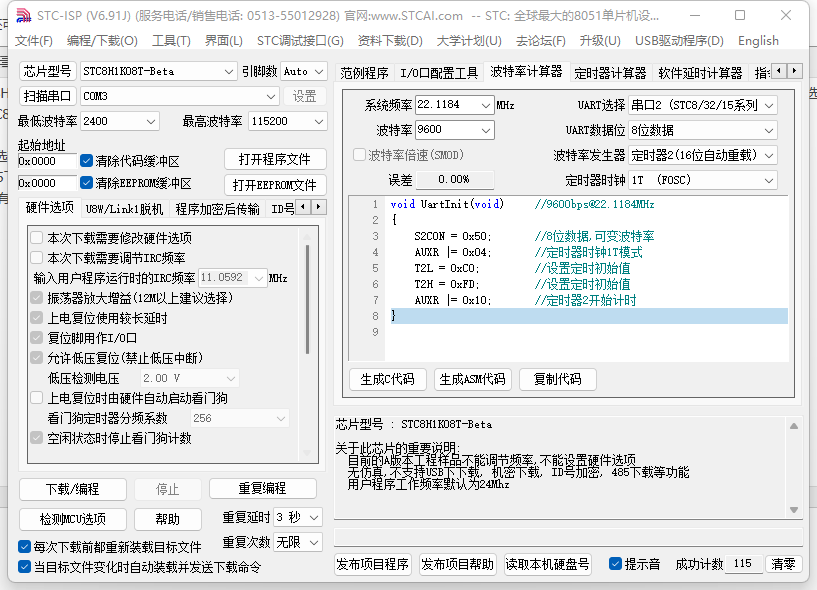The image size is (817, 590).
Task: Click scroll down arrow of chip info log
Action: coord(794,510)
